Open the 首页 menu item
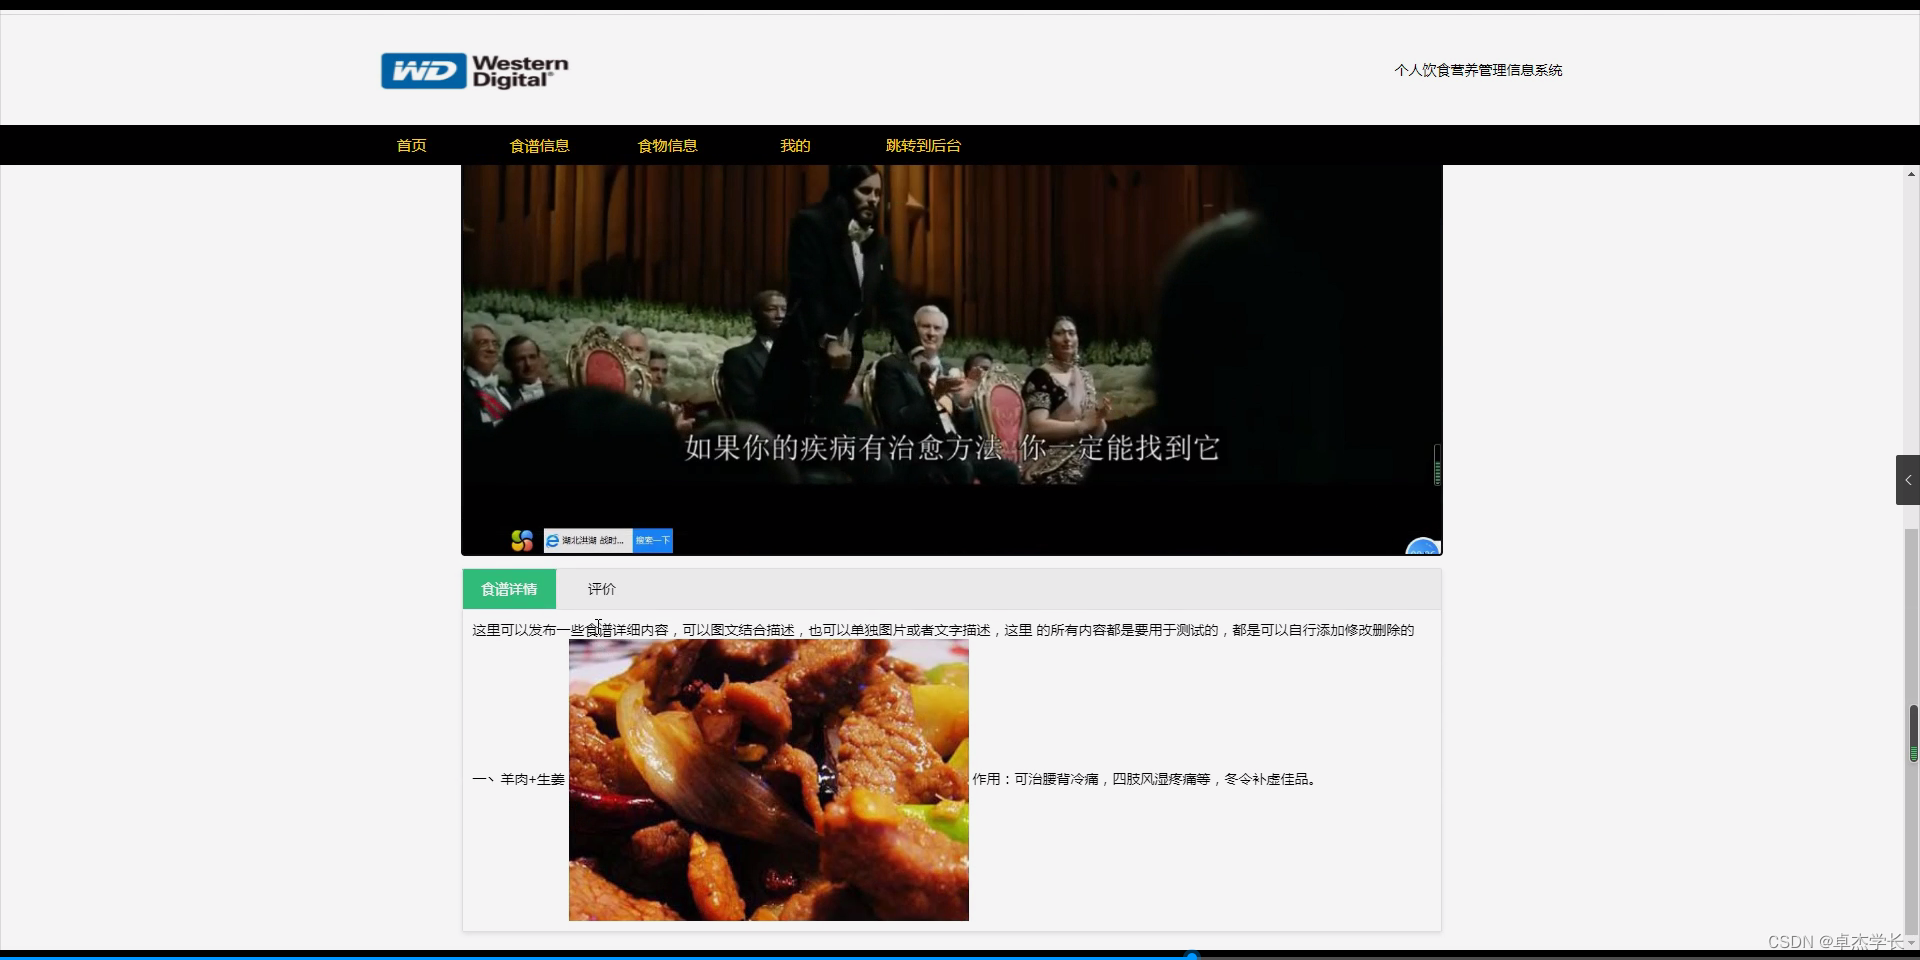Image resolution: width=1920 pixels, height=960 pixels. tap(411, 146)
